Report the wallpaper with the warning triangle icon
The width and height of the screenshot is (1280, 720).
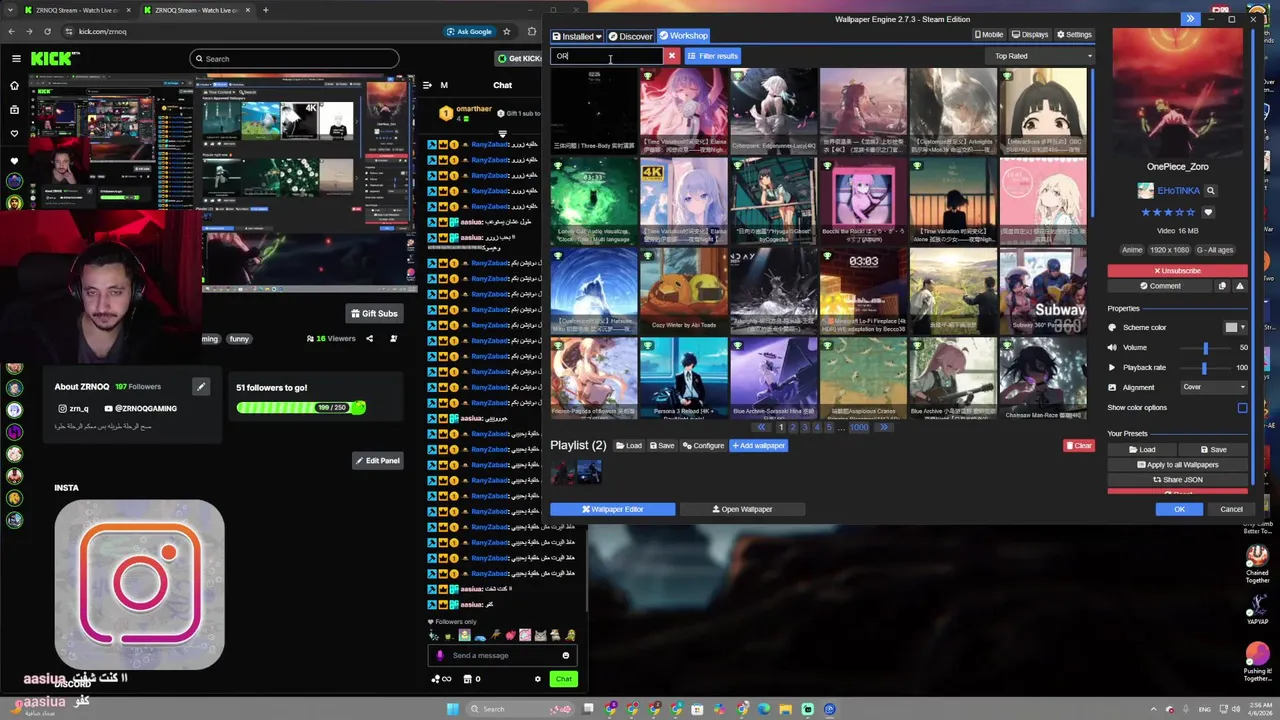pos(1240,286)
